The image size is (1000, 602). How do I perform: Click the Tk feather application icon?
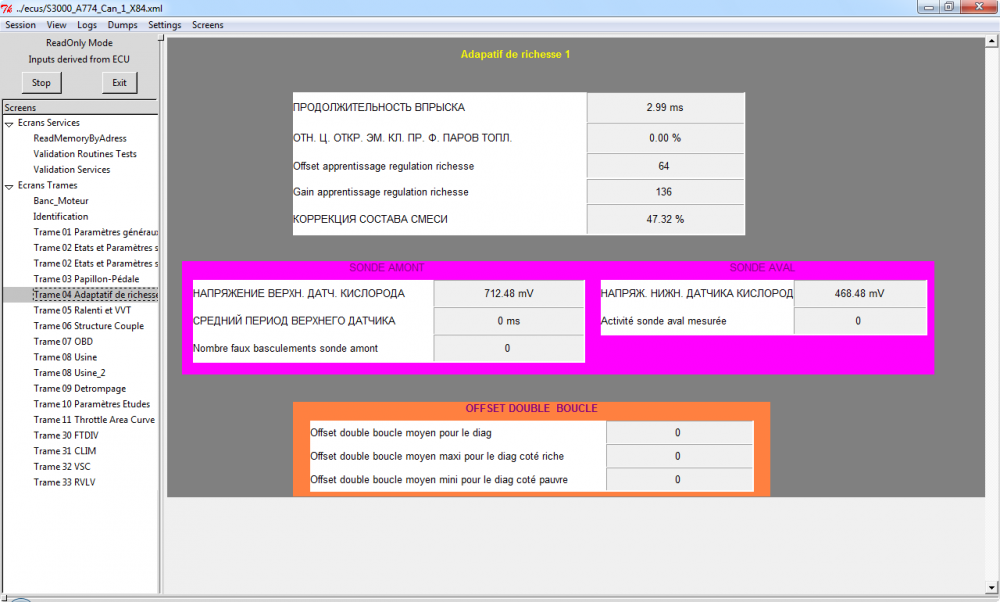[x=7, y=8]
